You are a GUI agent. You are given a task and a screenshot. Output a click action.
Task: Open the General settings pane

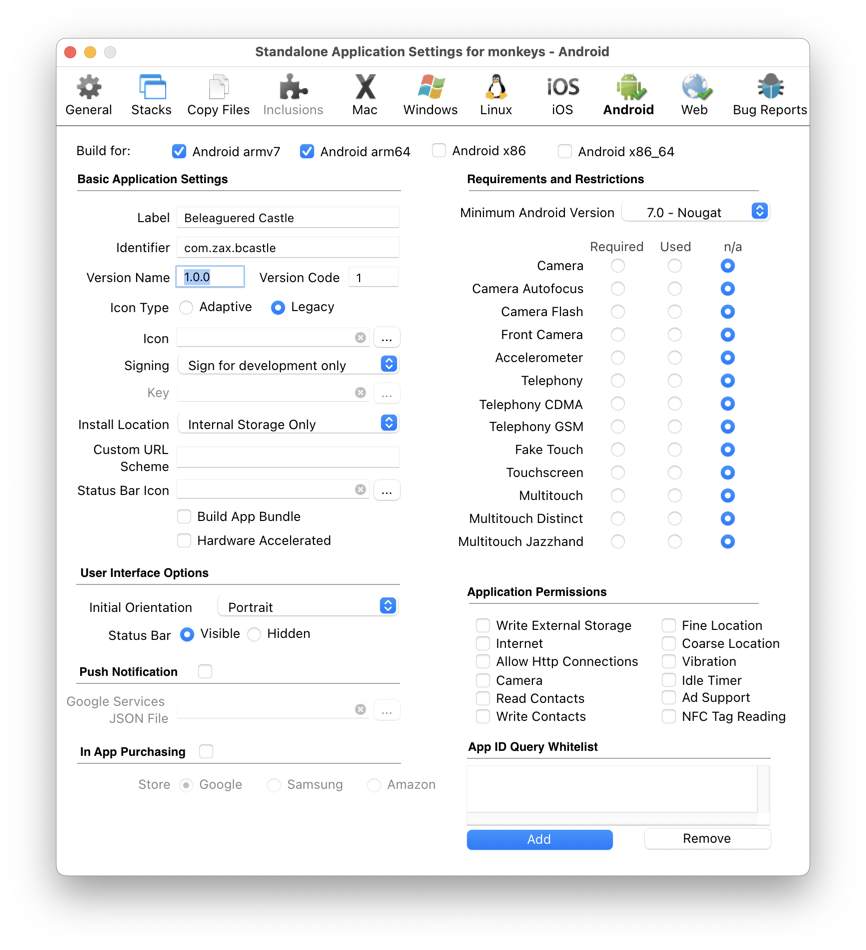88,95
